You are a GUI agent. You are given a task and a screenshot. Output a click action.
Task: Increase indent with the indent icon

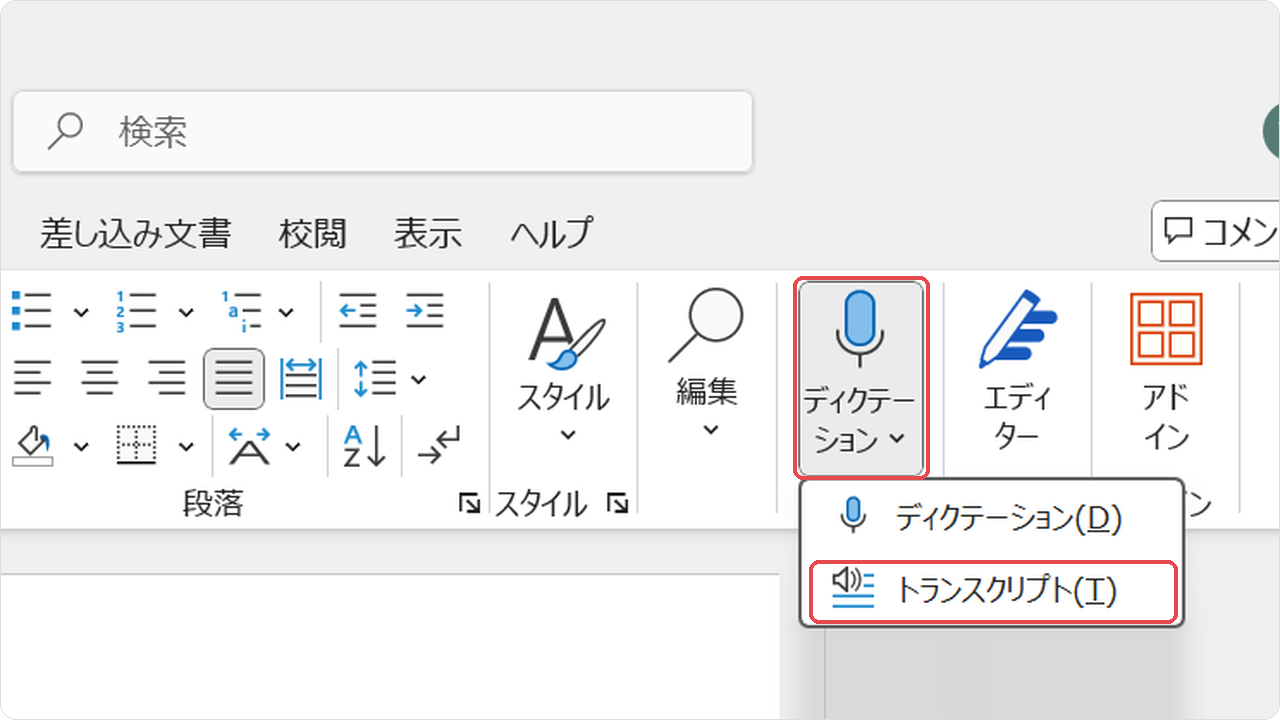[x=424, y=311]
